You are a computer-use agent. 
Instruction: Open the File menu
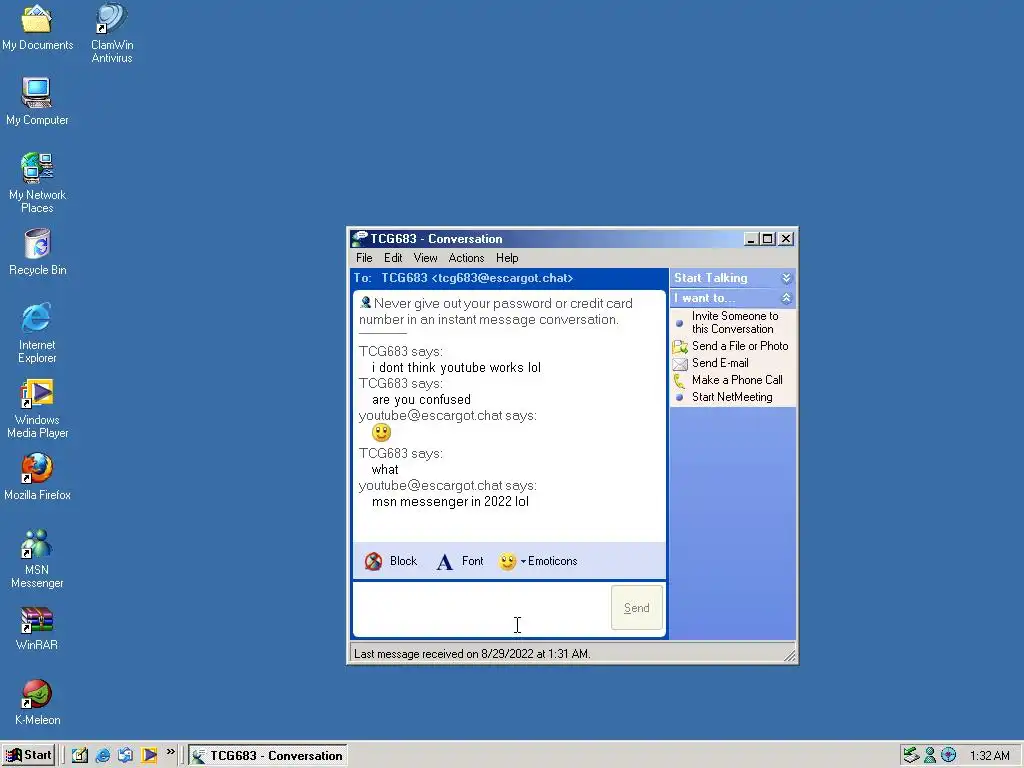tap(364, 258)
